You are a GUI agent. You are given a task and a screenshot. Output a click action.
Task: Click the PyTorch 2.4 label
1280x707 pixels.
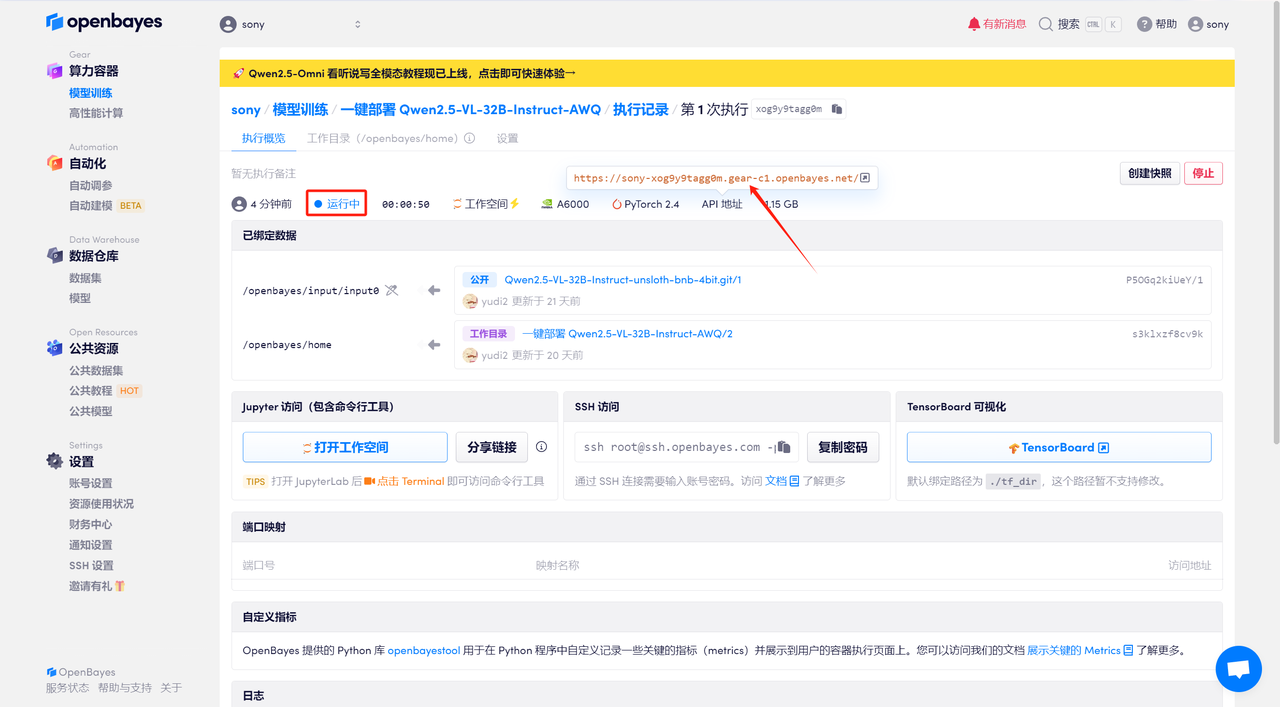(646, 204)
